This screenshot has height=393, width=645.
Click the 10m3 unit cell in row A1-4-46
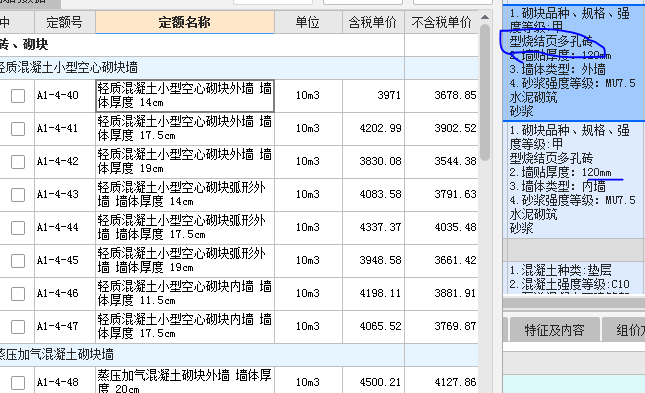tap(308, 293)
